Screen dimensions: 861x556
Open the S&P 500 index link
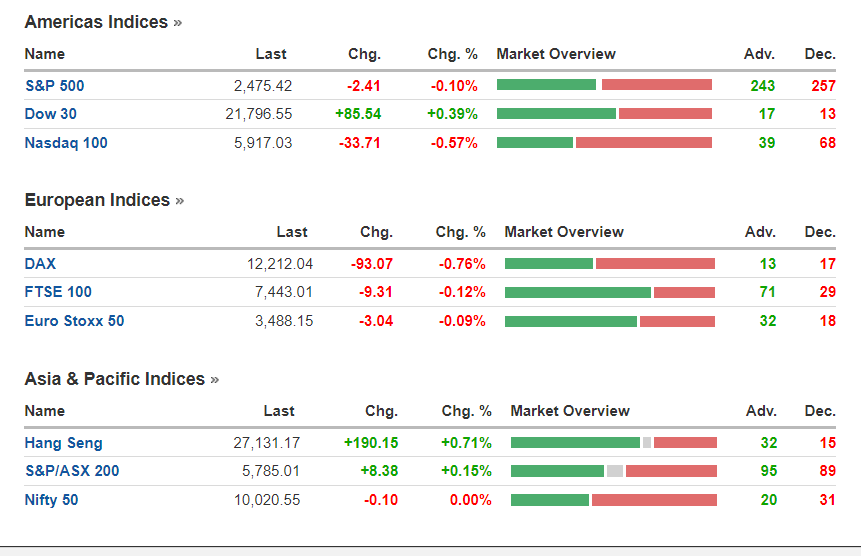tap(54, 86)
